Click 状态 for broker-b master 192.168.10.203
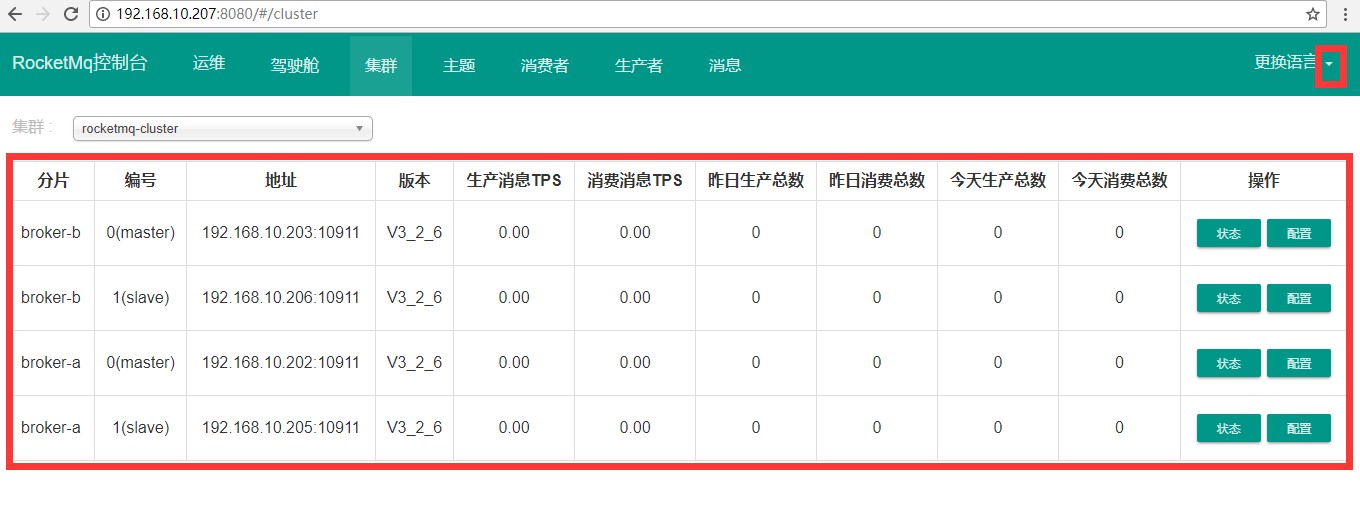 pyautogui.click(x=1229, y=233)
